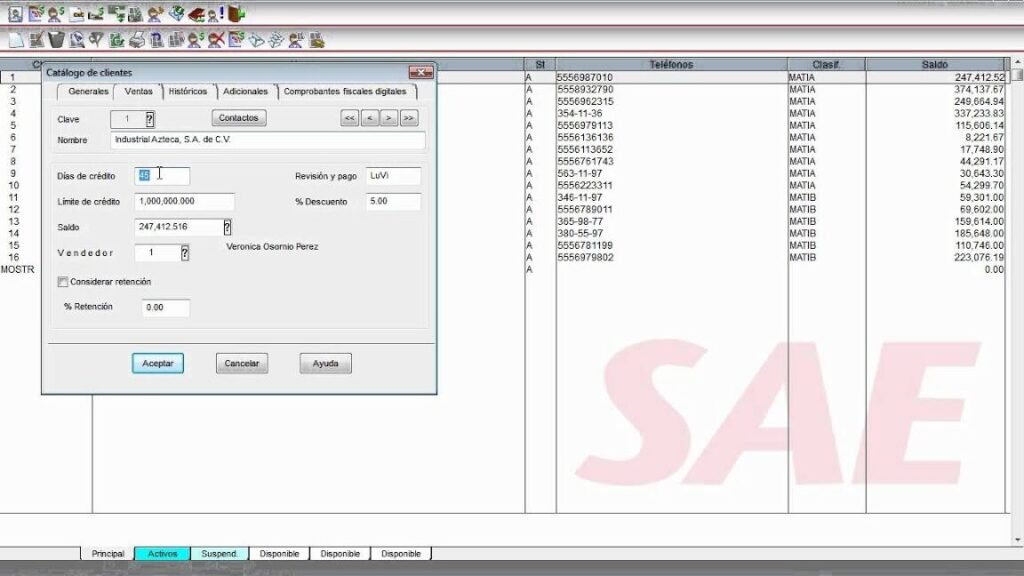The height and width of the screenshot is (576, 1024).
Task: Click the Ayuda button
Action: [325, 363]
